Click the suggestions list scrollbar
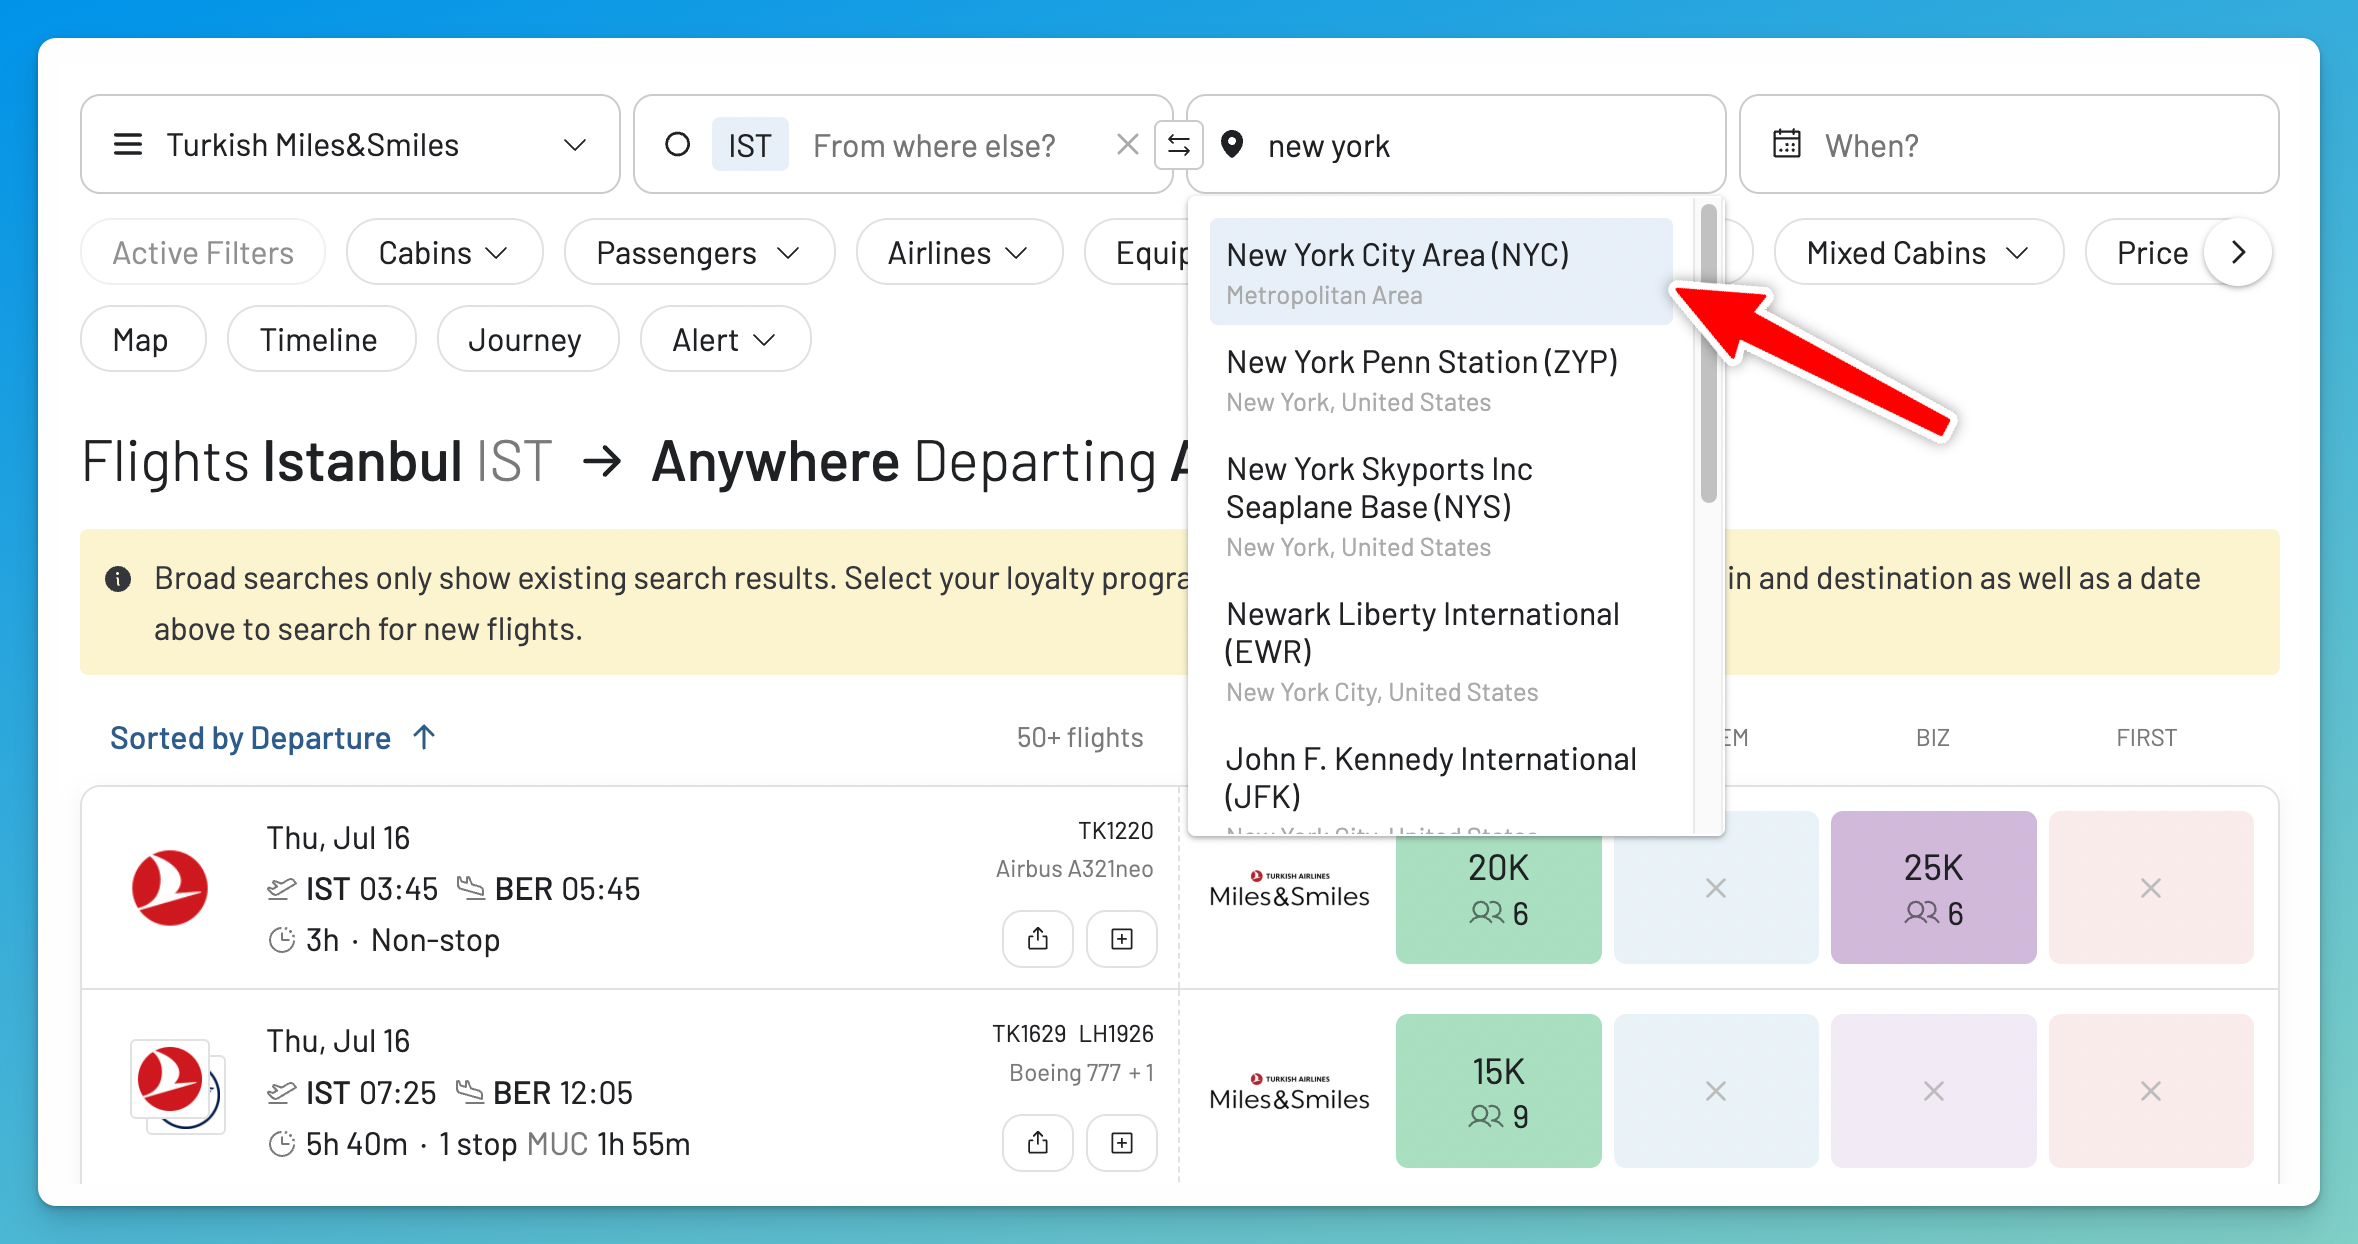The width and height of the screenshot is (2358, 1244). 1708,353
